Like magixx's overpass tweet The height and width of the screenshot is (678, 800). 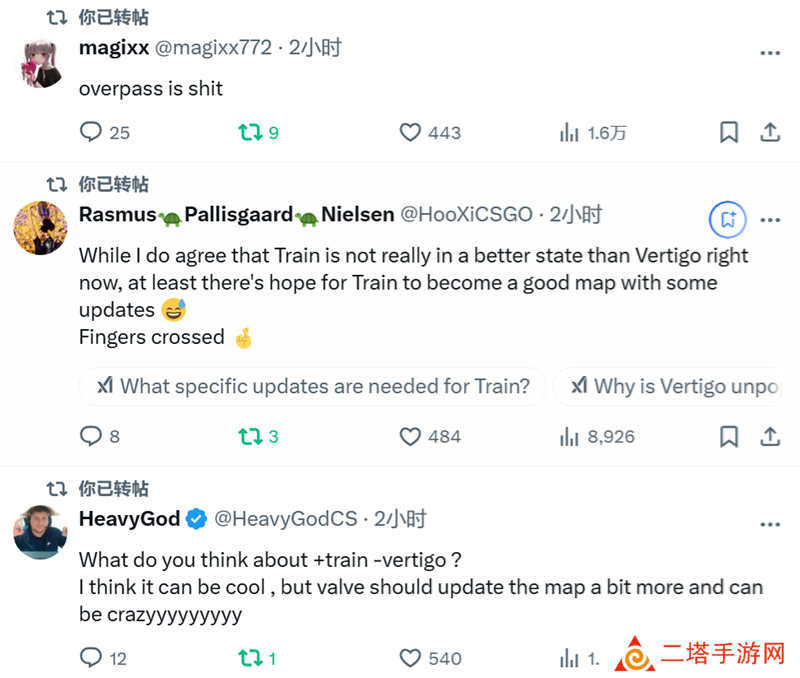pyautogui.click(x=430, y=133)
